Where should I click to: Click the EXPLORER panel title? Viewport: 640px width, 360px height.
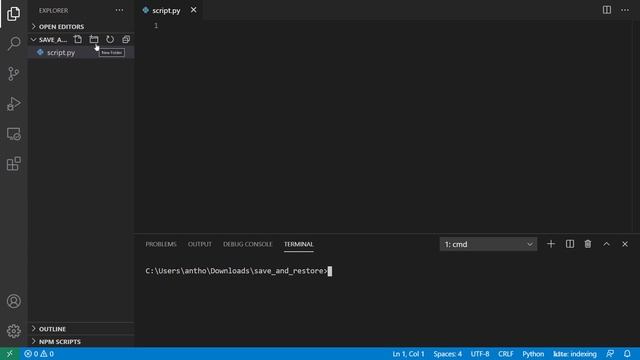click(53, 10)
